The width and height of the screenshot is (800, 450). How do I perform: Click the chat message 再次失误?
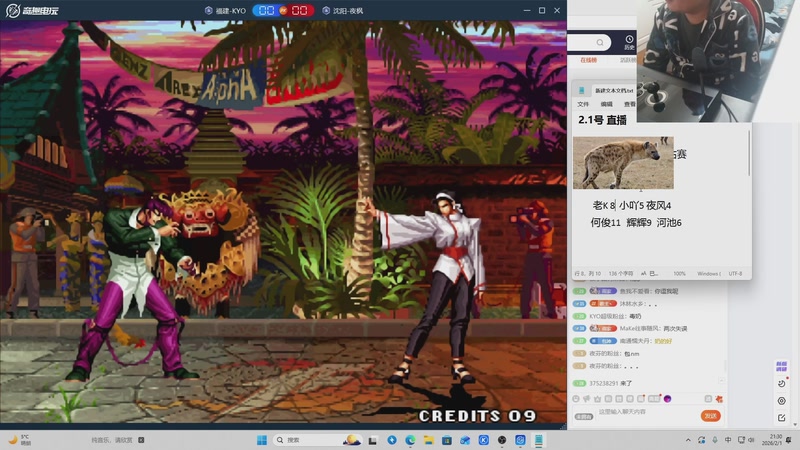coord(676,329)
